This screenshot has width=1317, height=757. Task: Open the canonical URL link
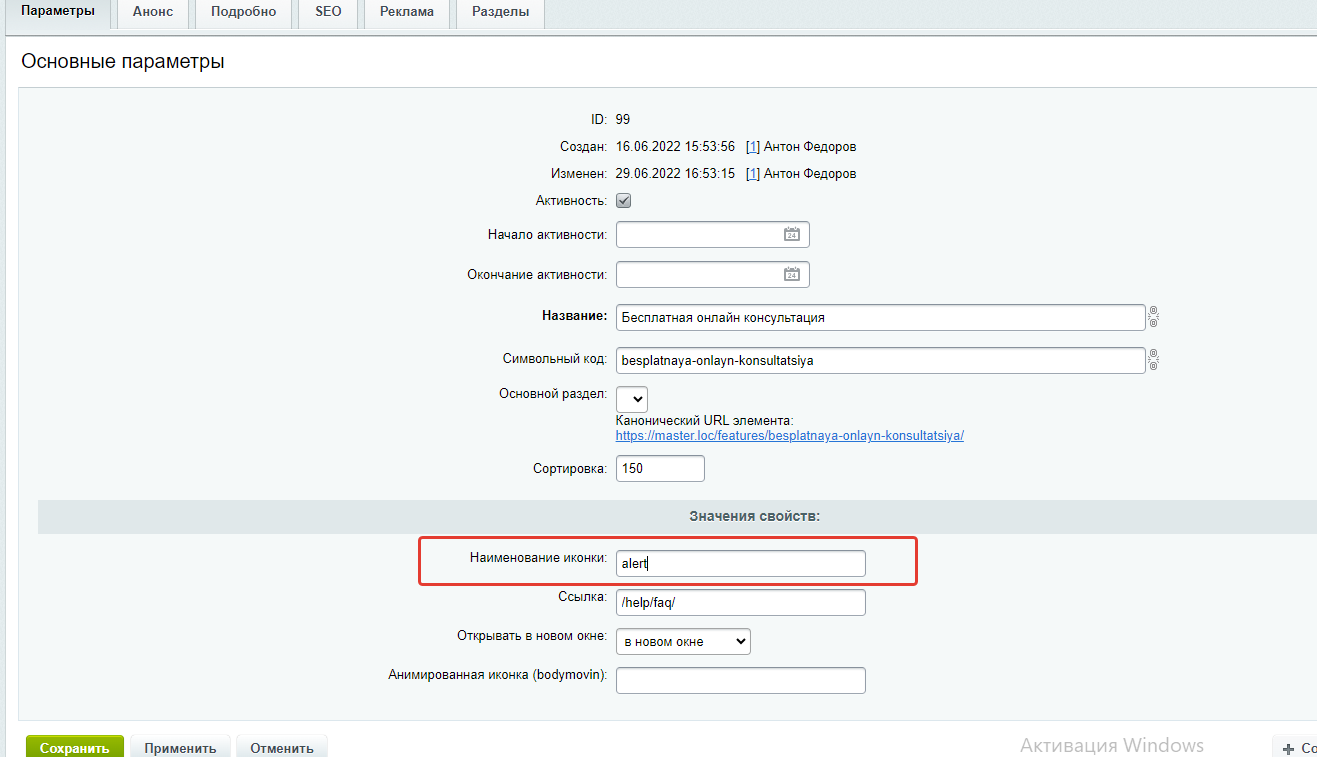point(790,435)
